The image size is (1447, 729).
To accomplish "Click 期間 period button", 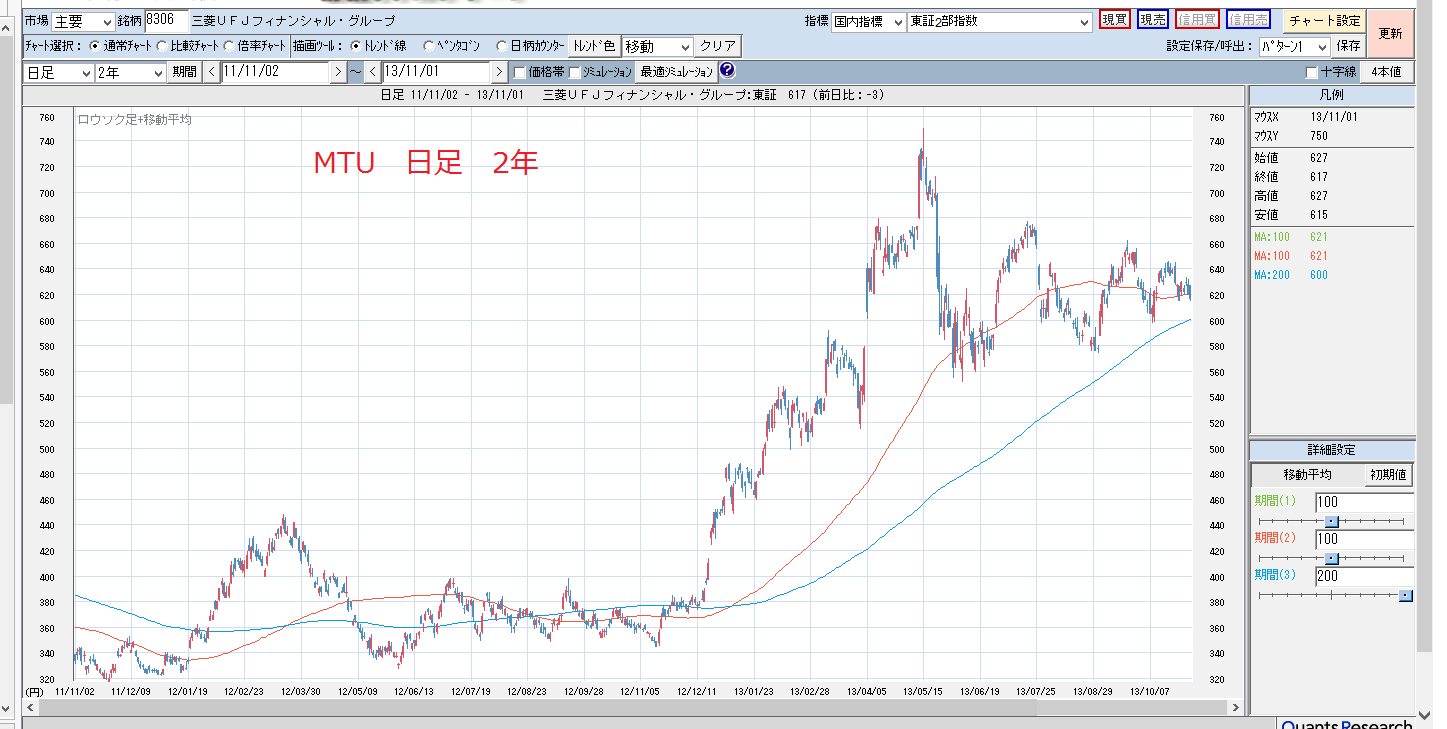I will click(184, 72).
